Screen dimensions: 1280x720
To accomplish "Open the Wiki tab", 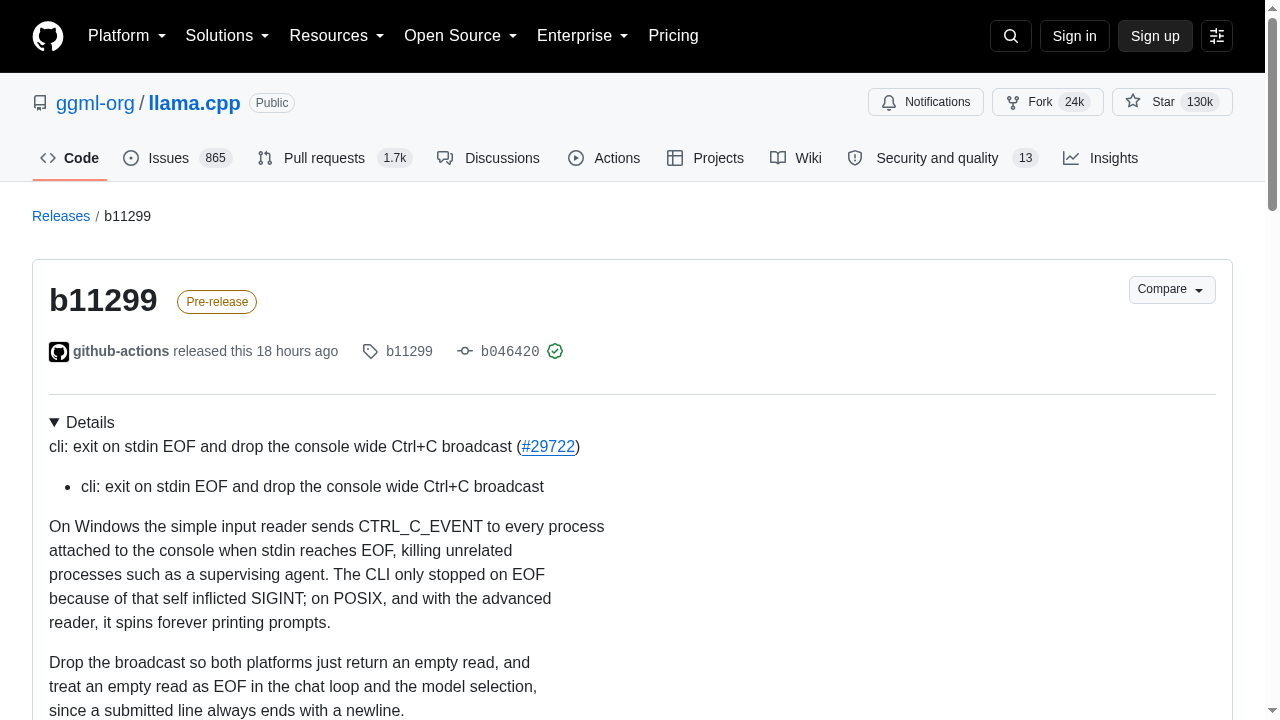I will pos(796,158).
